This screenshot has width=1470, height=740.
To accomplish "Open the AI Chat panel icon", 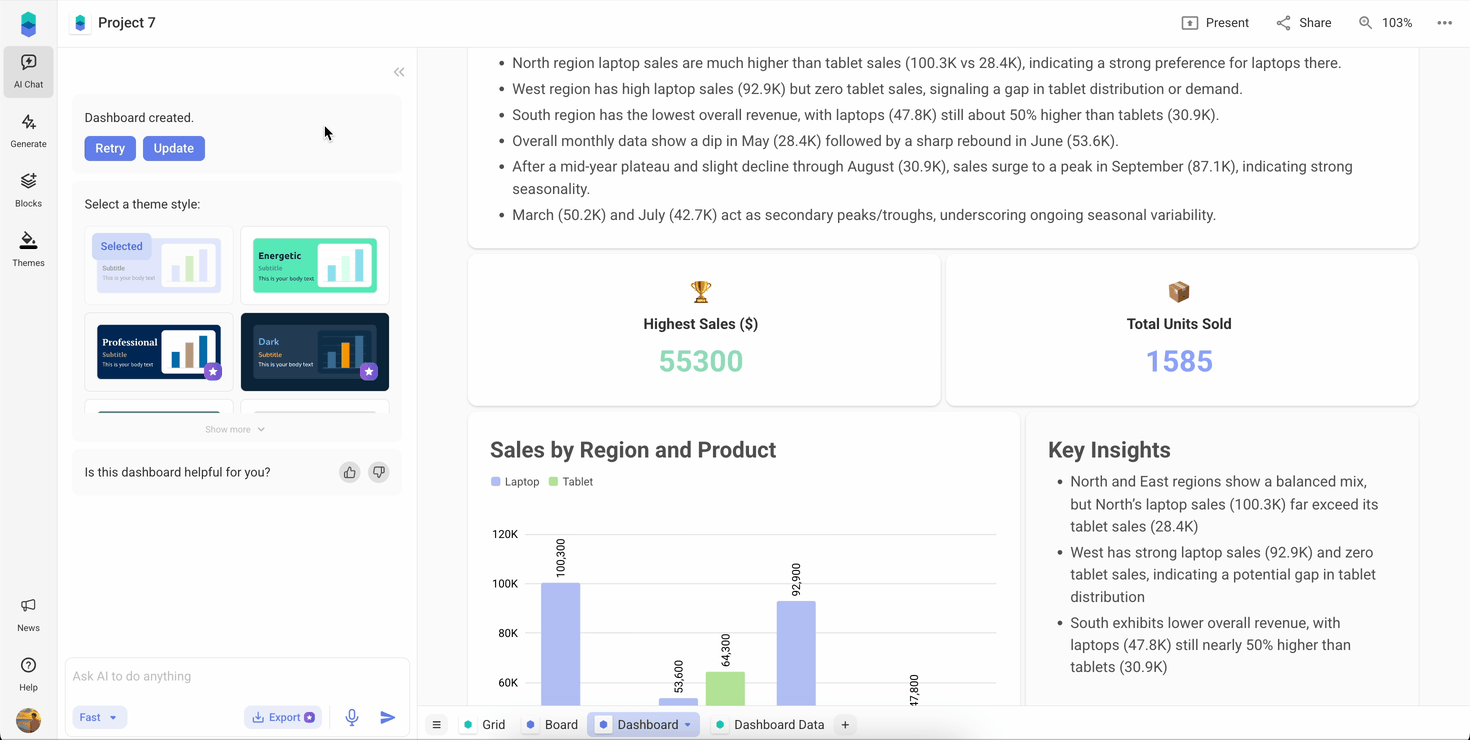I will click(x=28, y=71).
